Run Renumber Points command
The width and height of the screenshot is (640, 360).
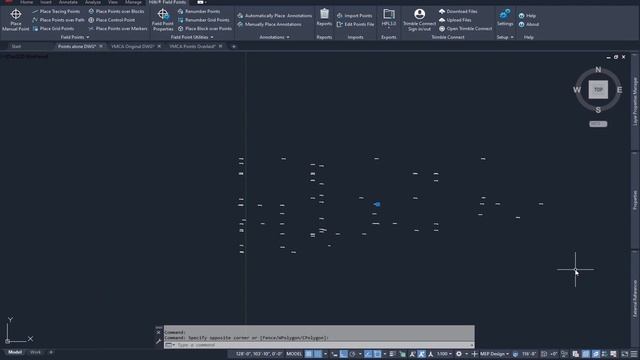[x=199, y=11]
